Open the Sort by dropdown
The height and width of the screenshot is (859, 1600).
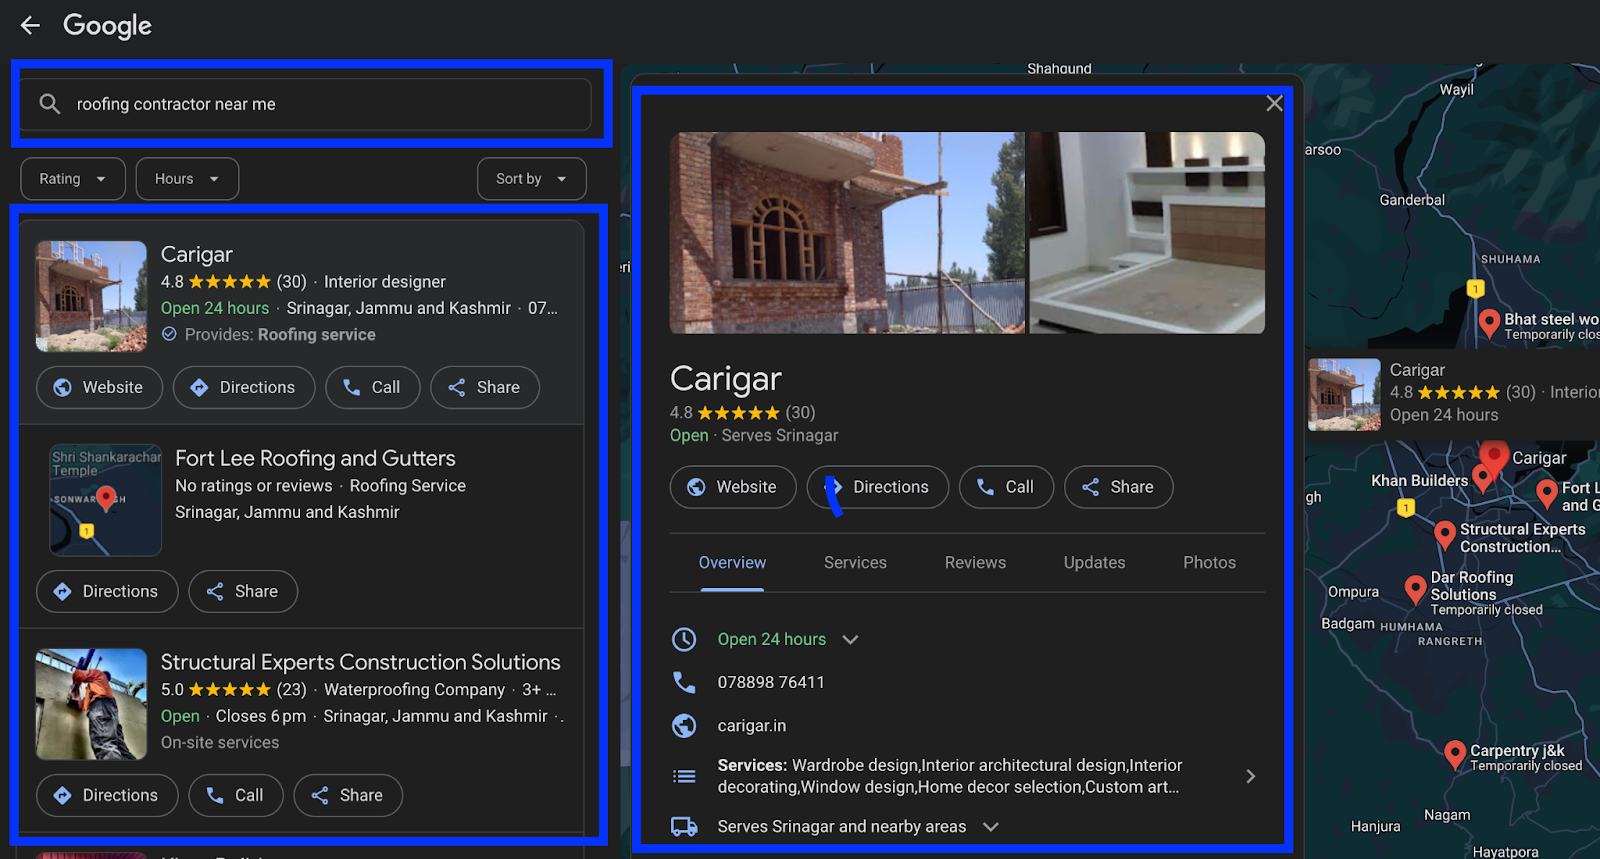[532, 179]
